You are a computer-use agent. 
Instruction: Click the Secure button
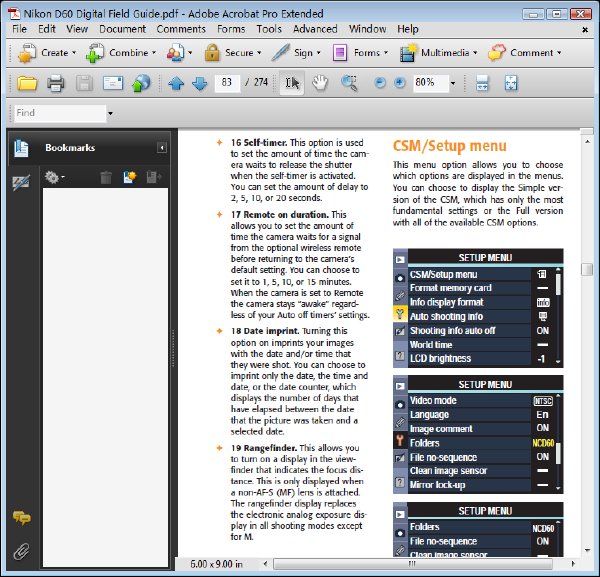pyautogui.click(x=233, y=53)
